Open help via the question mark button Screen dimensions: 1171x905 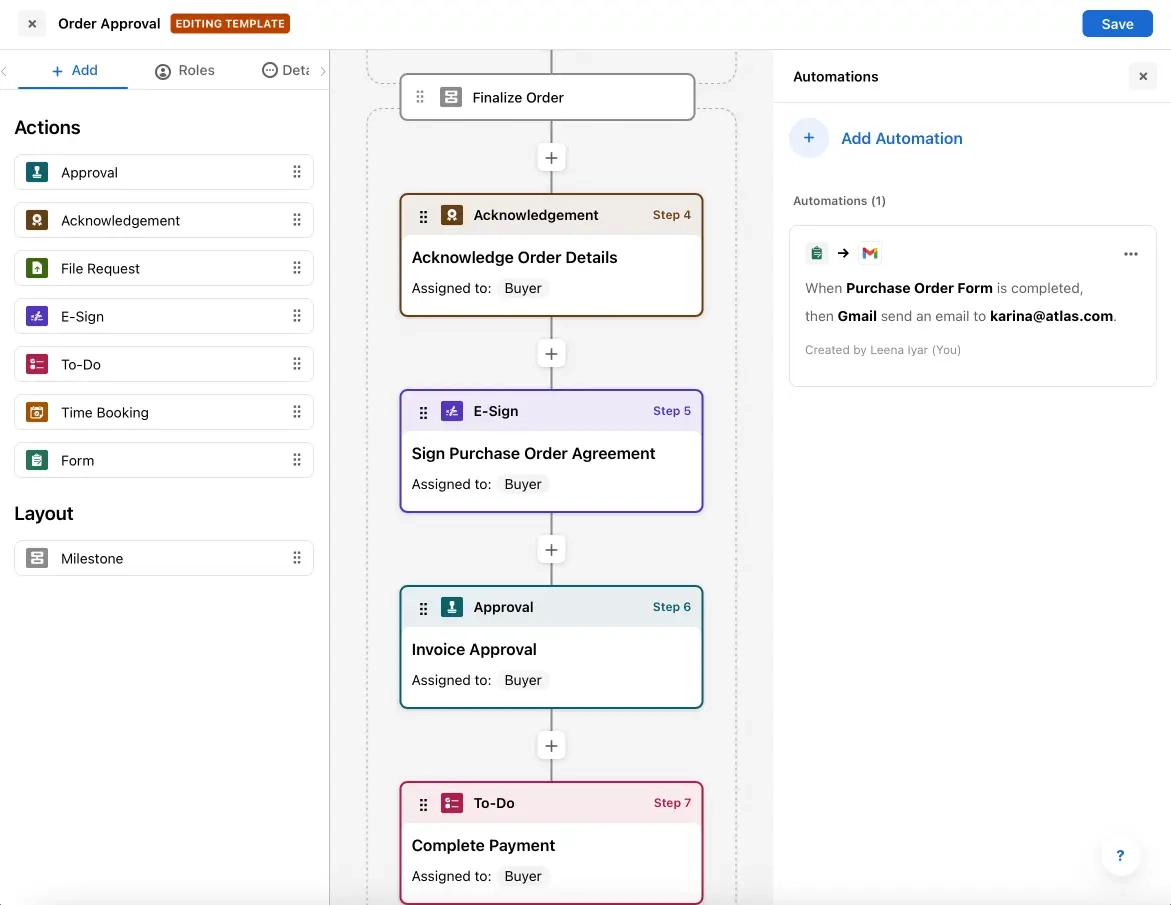(x=1120, y=856)
